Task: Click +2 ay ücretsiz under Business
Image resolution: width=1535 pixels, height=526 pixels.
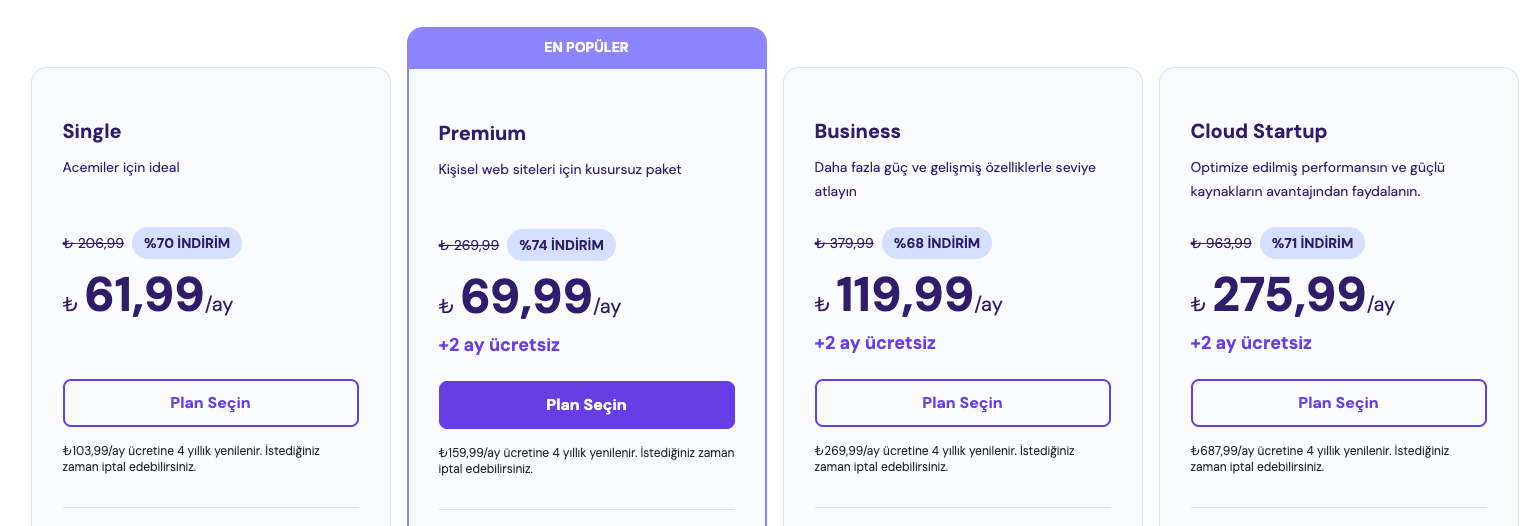Action: coord(875,343)
